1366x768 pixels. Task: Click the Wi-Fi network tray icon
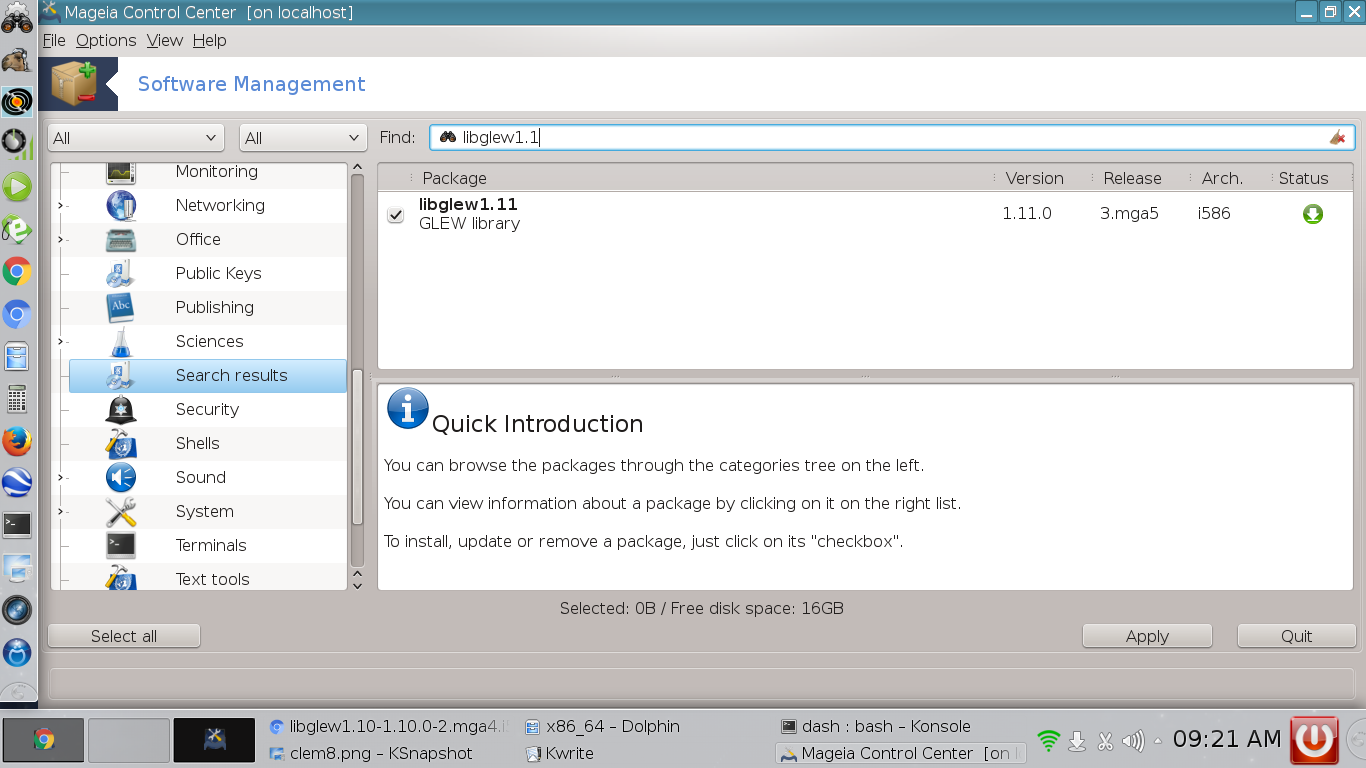(1048, 740)
